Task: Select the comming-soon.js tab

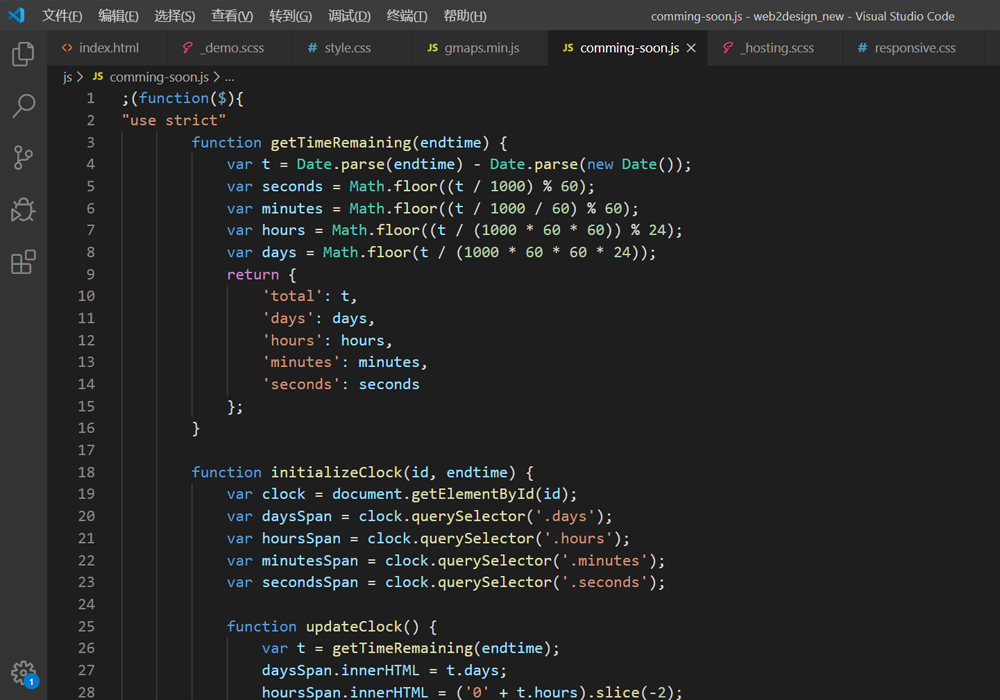Action: click(x=628, y=48)
